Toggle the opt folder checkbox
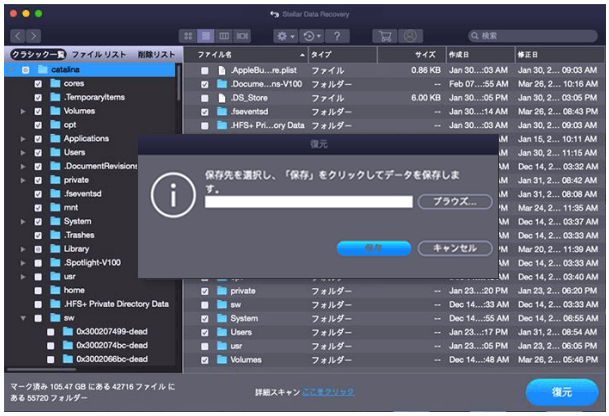Screen dimensions: 609x416 point(38,125)
